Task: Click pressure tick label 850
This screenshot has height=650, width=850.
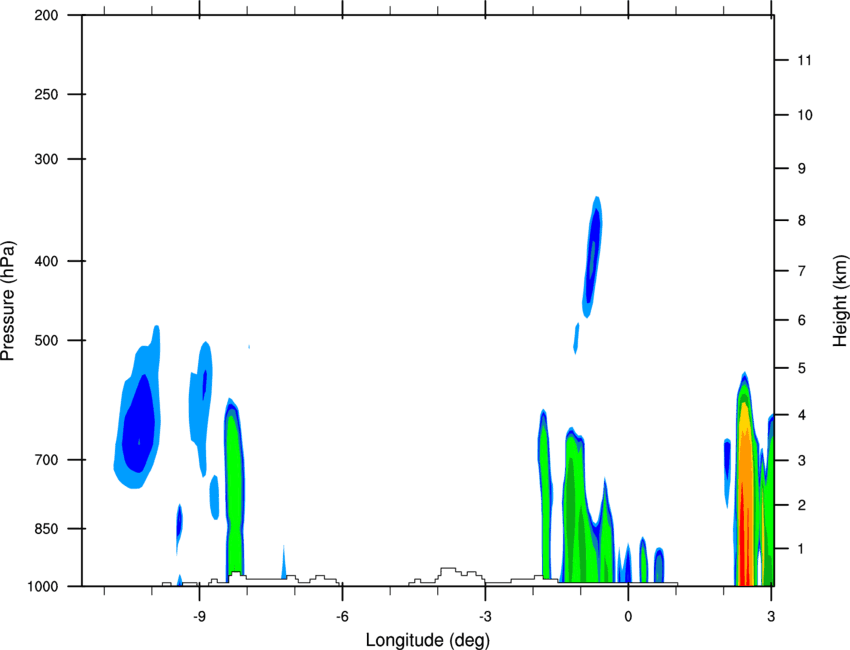Action: 46,529
